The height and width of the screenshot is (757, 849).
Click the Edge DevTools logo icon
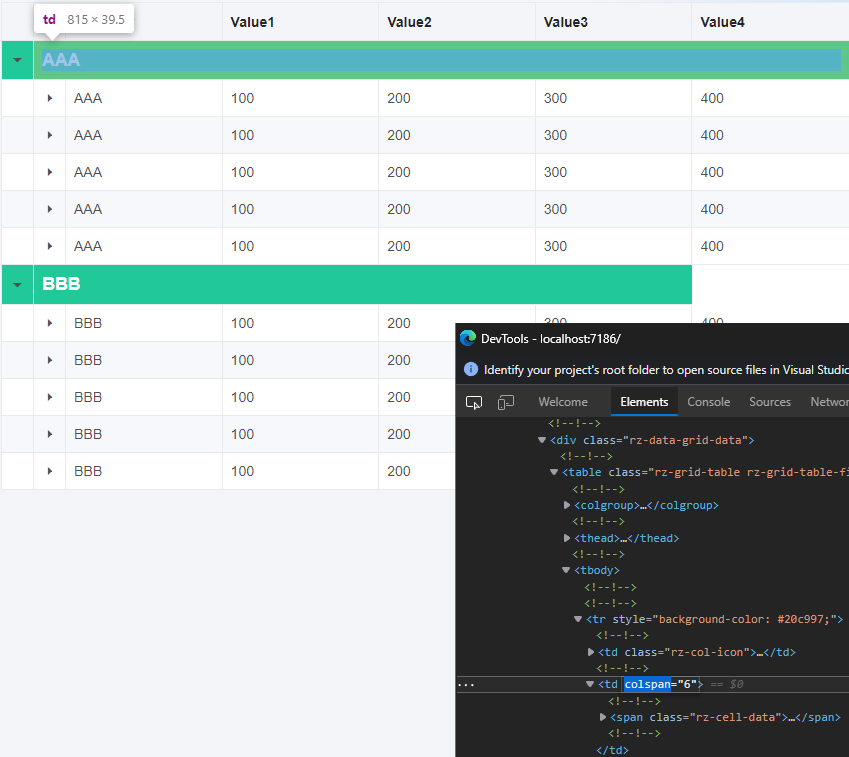[x=467, y=338]
